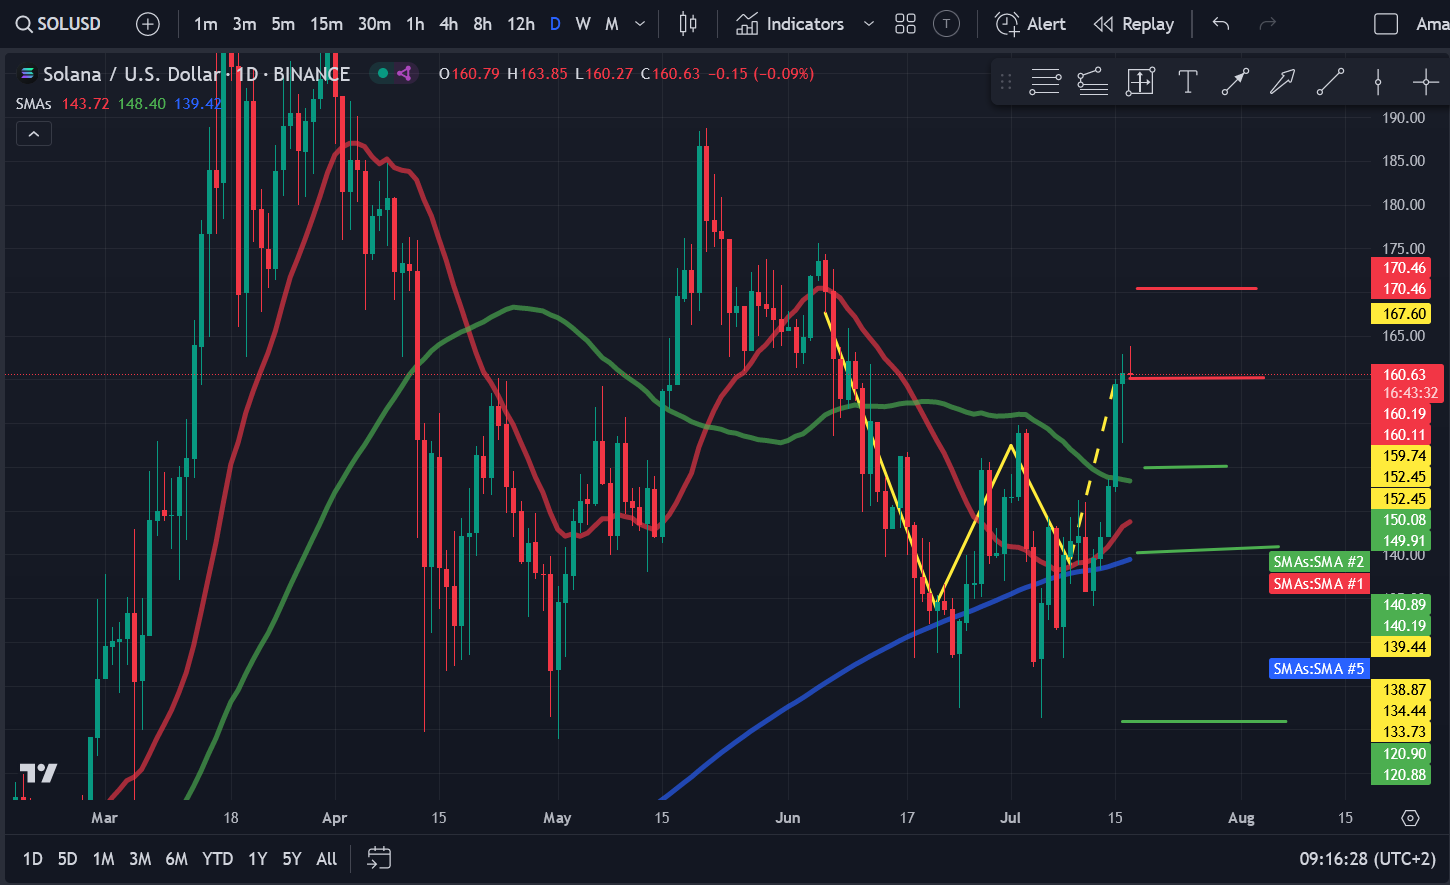1450x885 pixels.
Task: Pick the 12h timeframe
Action: tap(521, 24)
